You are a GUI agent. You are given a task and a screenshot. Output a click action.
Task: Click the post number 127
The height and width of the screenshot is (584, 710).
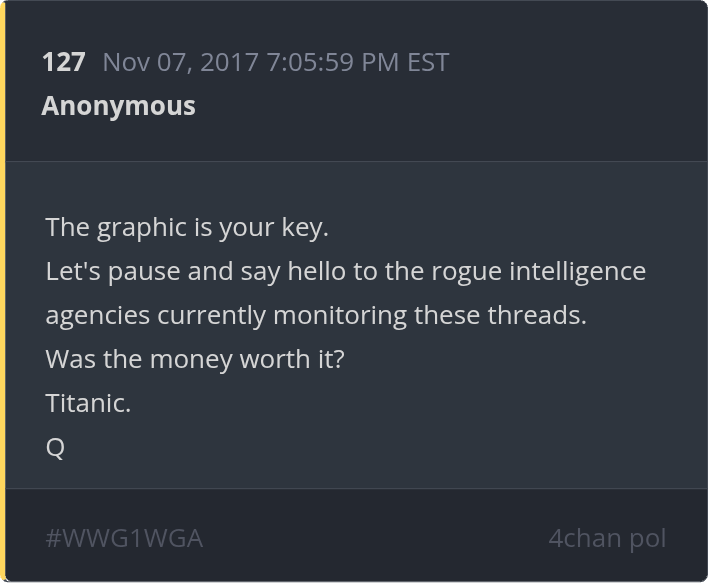point(63,62)
